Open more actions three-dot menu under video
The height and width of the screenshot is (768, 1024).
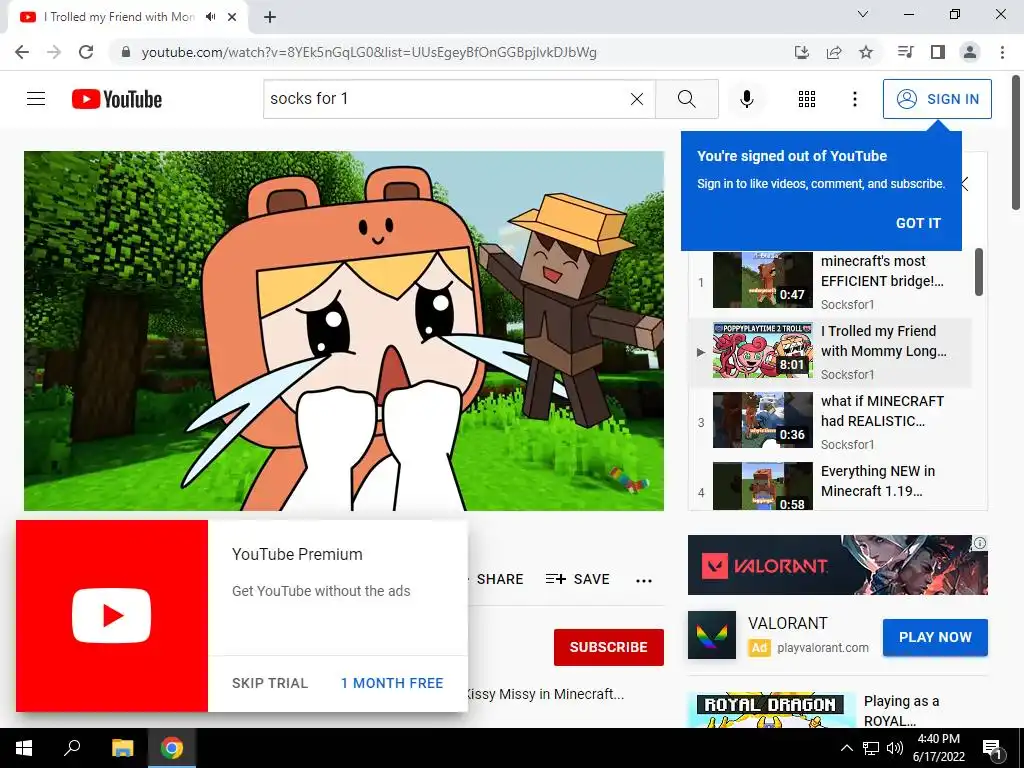pos(644,581)
